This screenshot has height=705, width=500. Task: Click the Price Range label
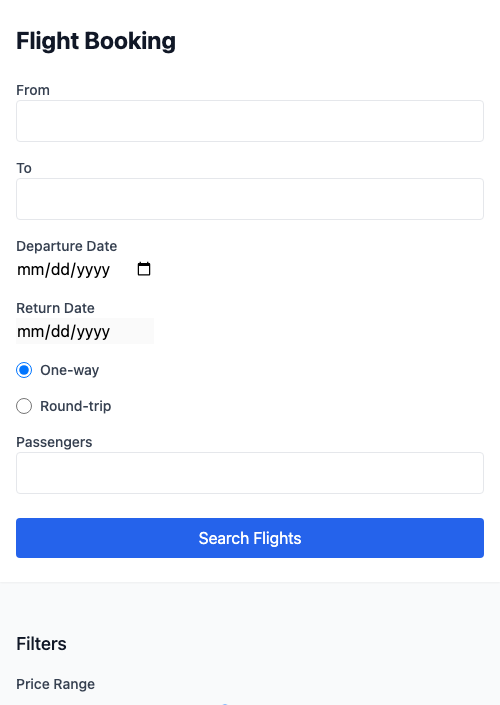point(55,684)
